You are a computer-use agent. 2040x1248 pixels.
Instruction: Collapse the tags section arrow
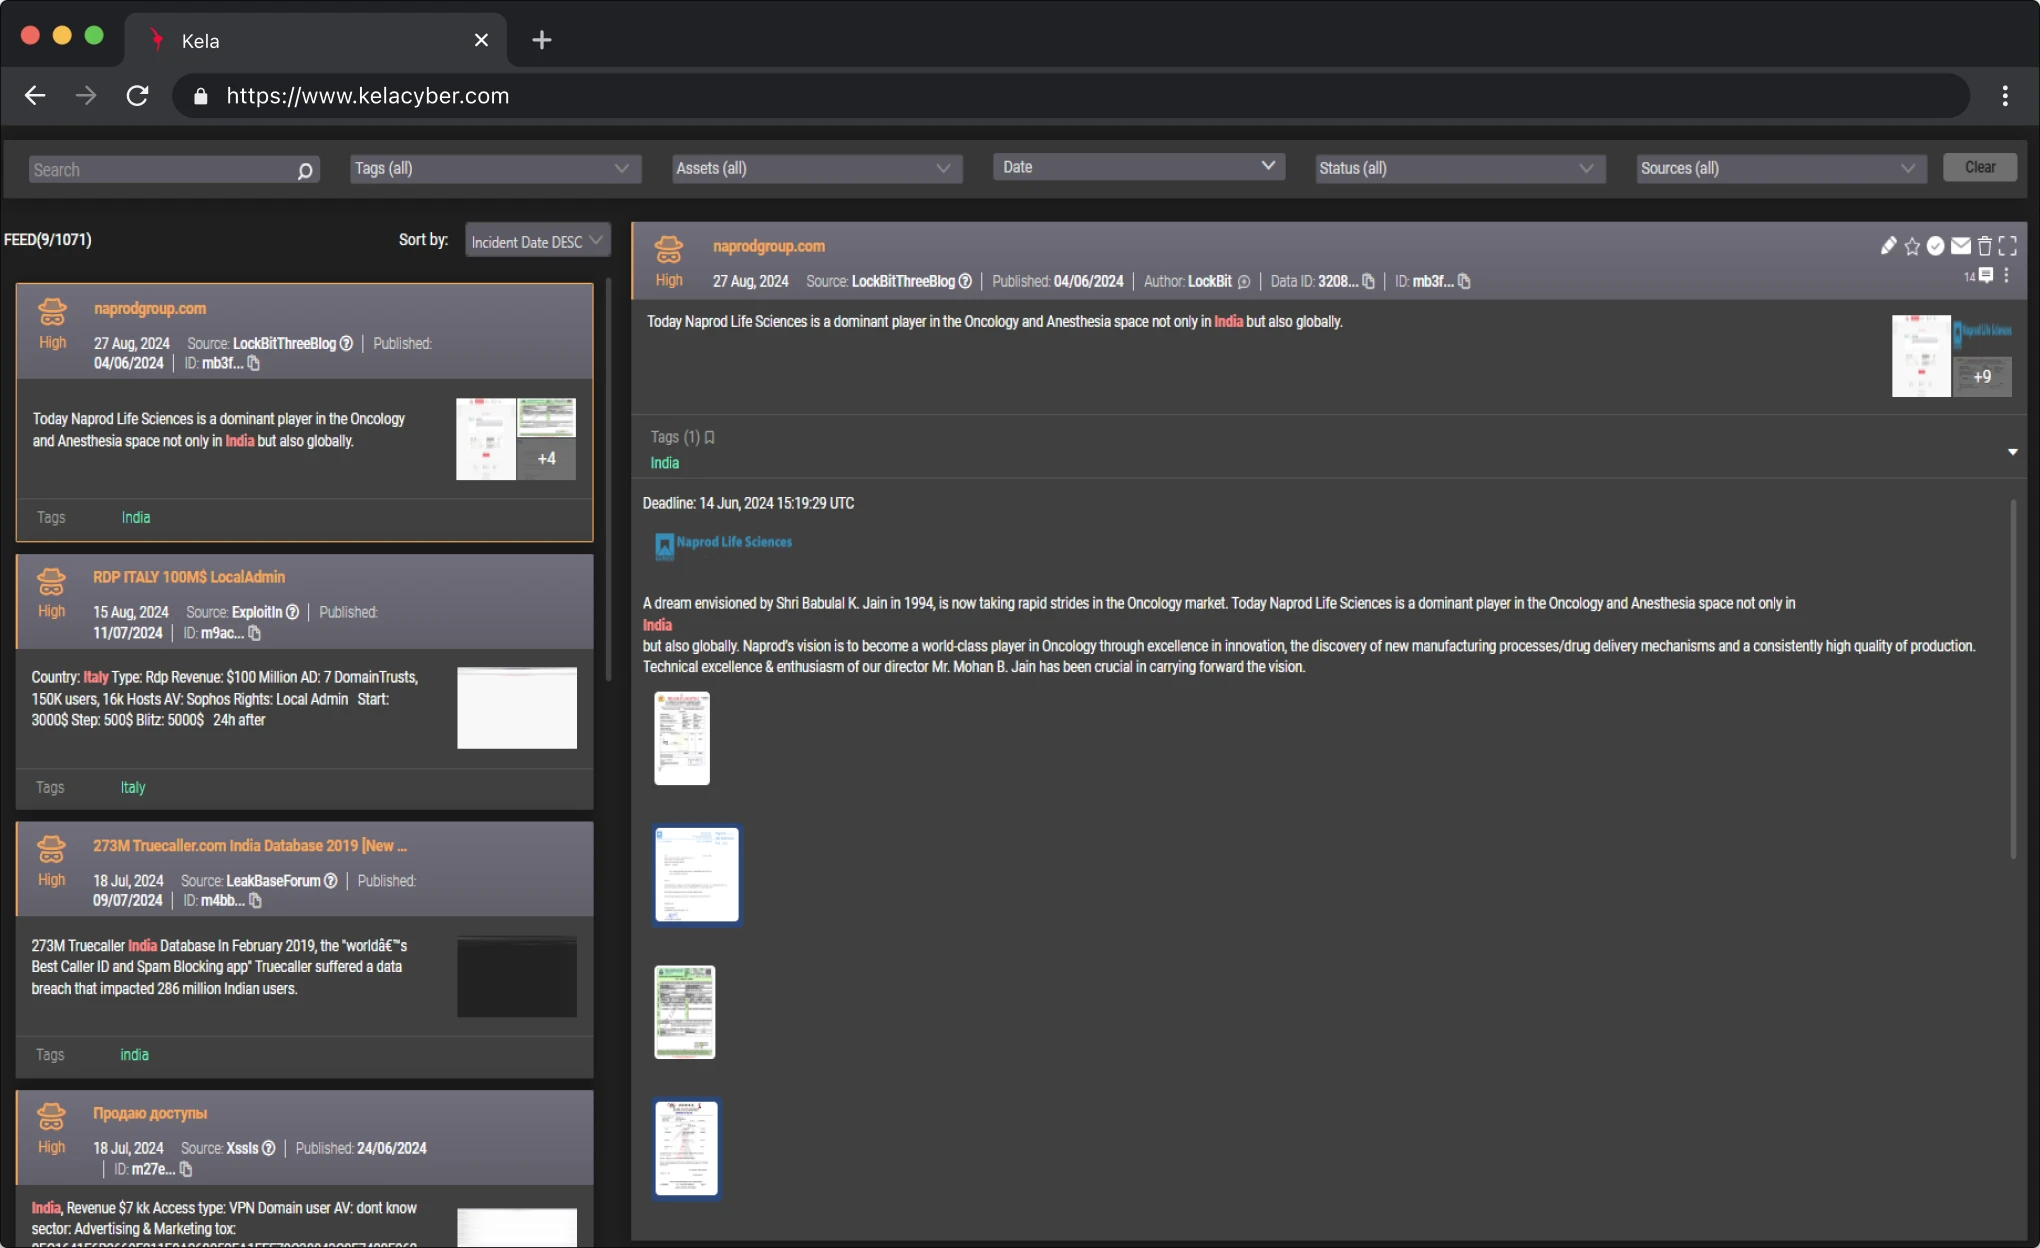tap(2013, 452)
